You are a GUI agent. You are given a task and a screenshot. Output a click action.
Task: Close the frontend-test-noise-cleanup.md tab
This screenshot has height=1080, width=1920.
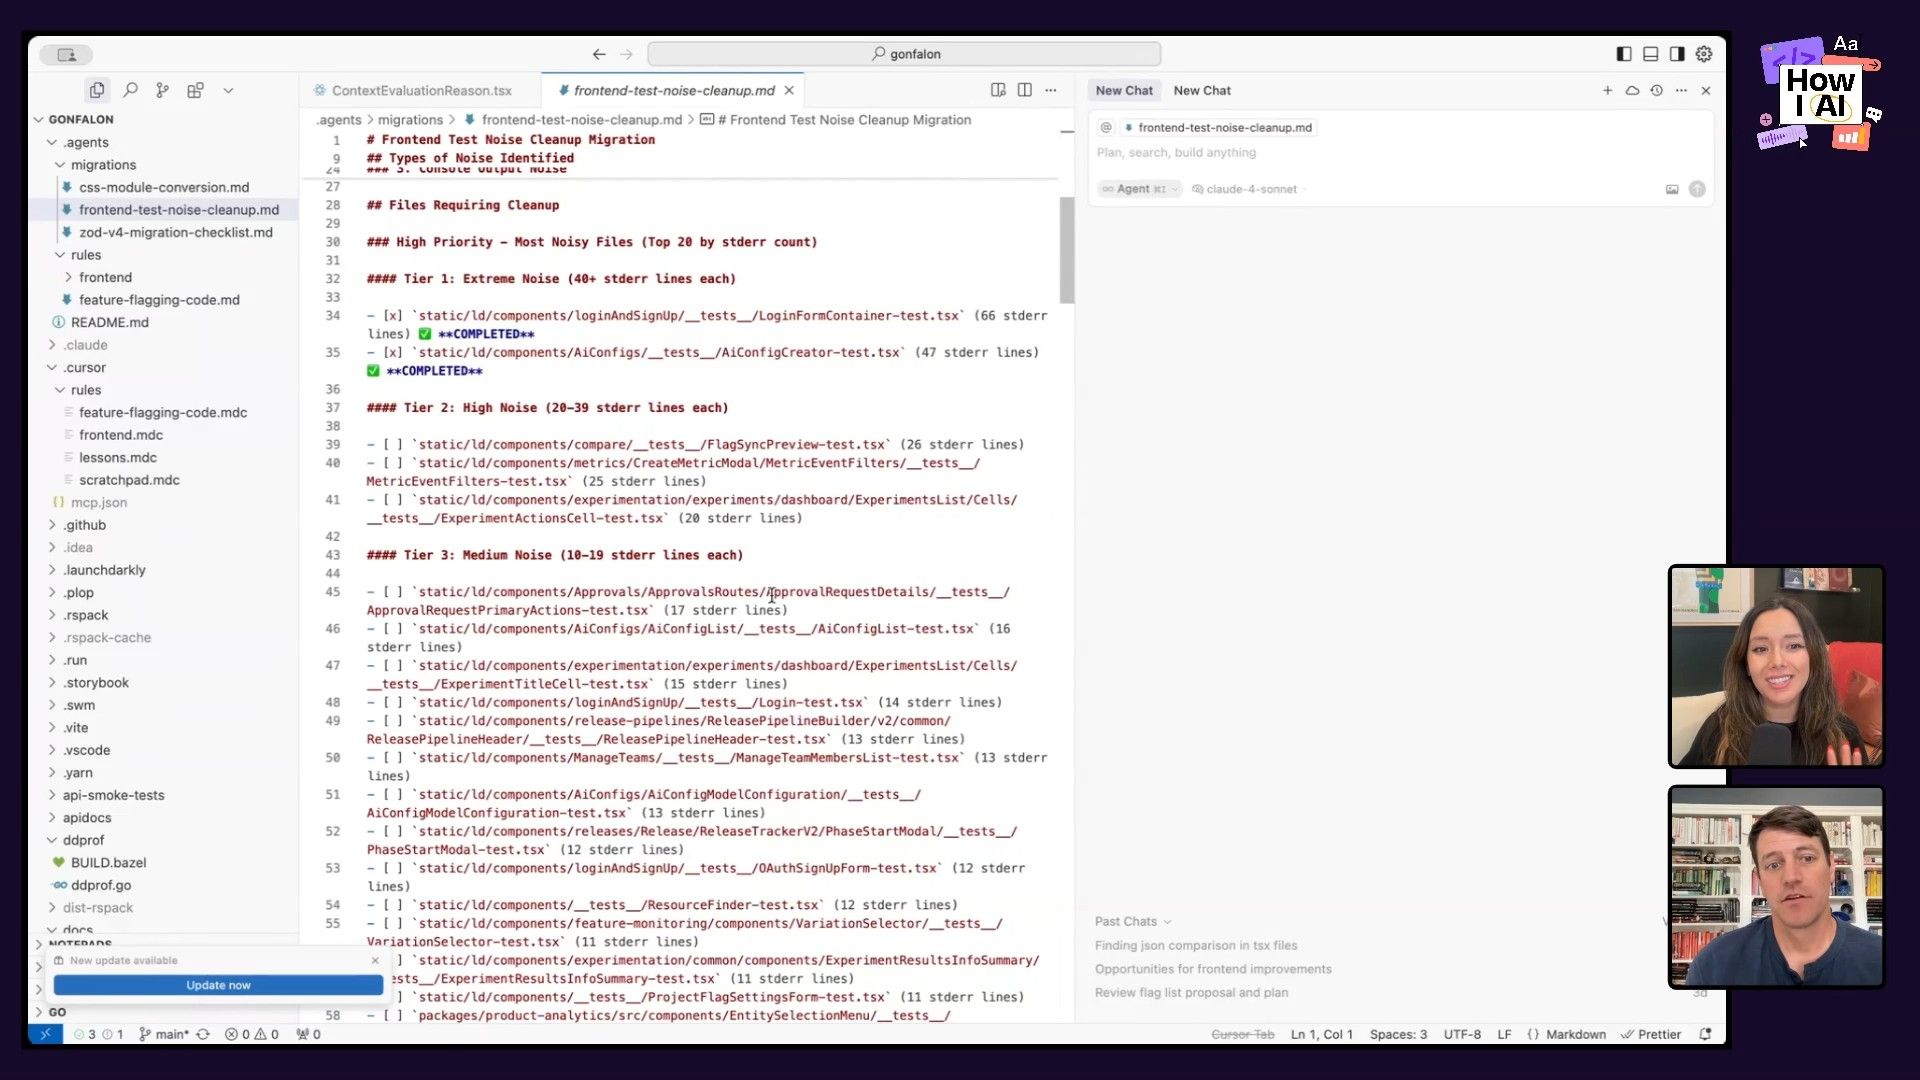point(789,90)
